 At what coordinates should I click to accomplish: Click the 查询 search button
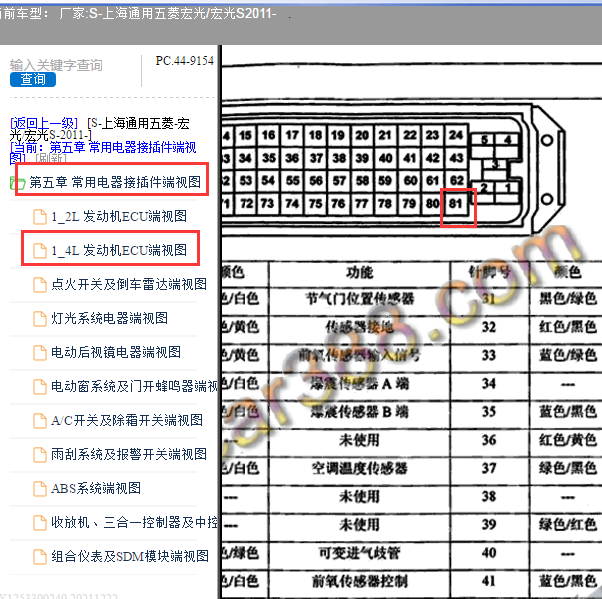click(x=33, y=79)
